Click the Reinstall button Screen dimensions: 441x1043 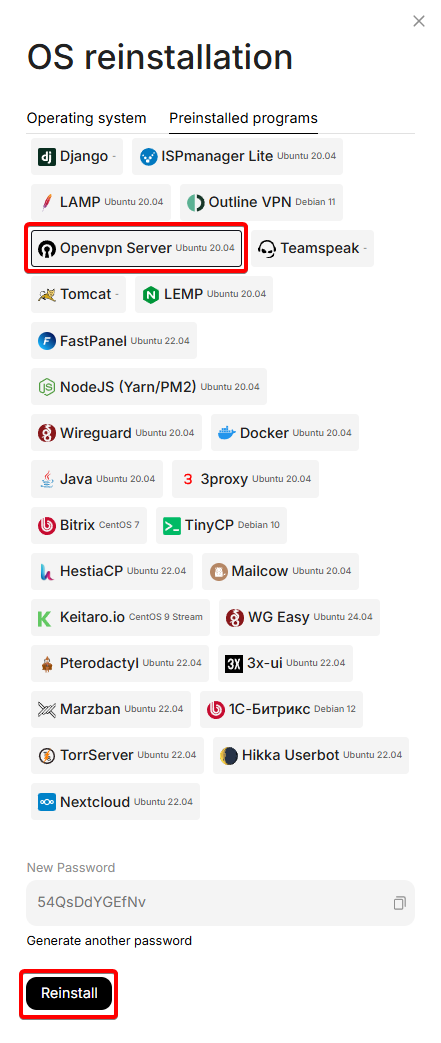point(69,993)
